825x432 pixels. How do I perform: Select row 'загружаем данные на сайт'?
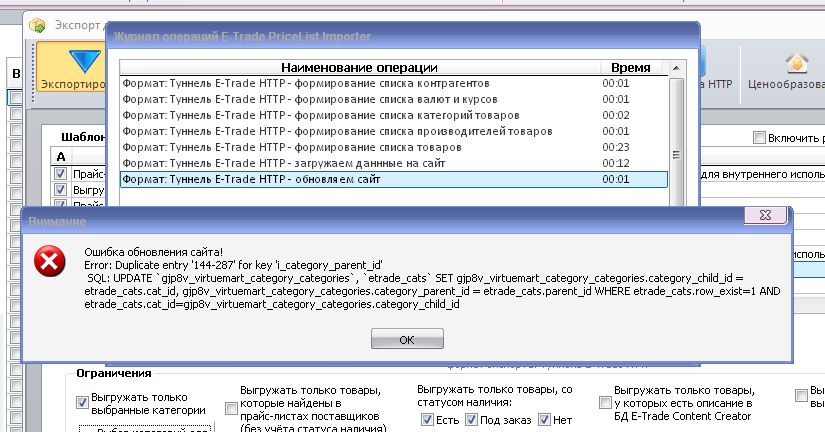click(394, 163)
